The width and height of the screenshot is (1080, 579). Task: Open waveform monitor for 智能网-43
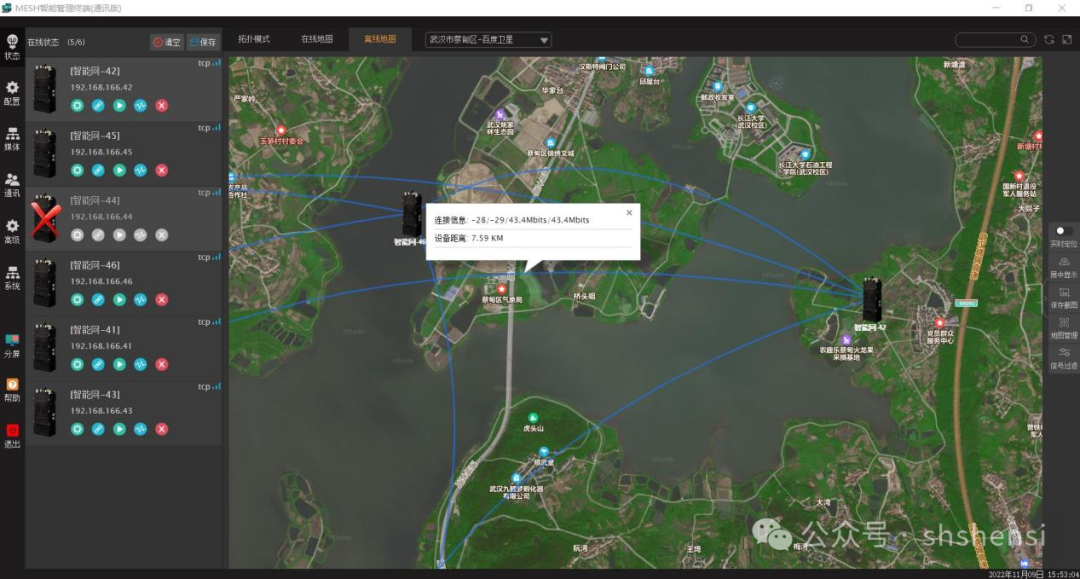pyautogui.click(x=141, y=429)
